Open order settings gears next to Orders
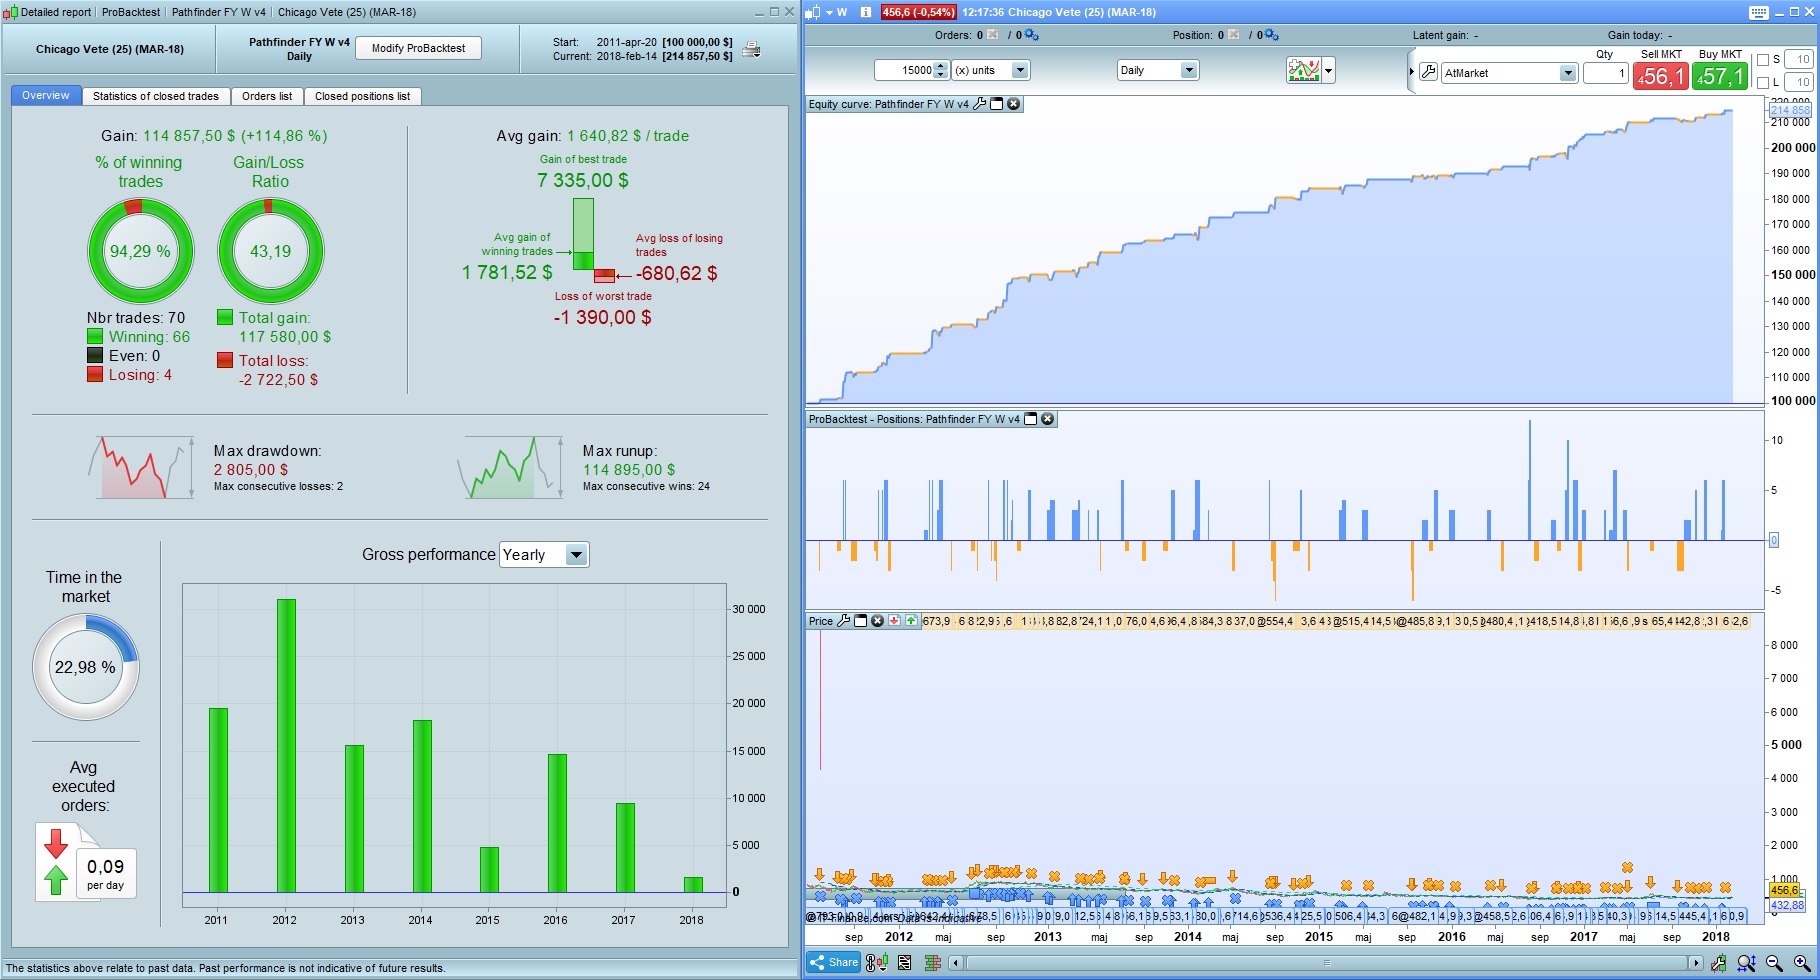Screen dimensions: 1820x980 click(x=1032, y=35)
